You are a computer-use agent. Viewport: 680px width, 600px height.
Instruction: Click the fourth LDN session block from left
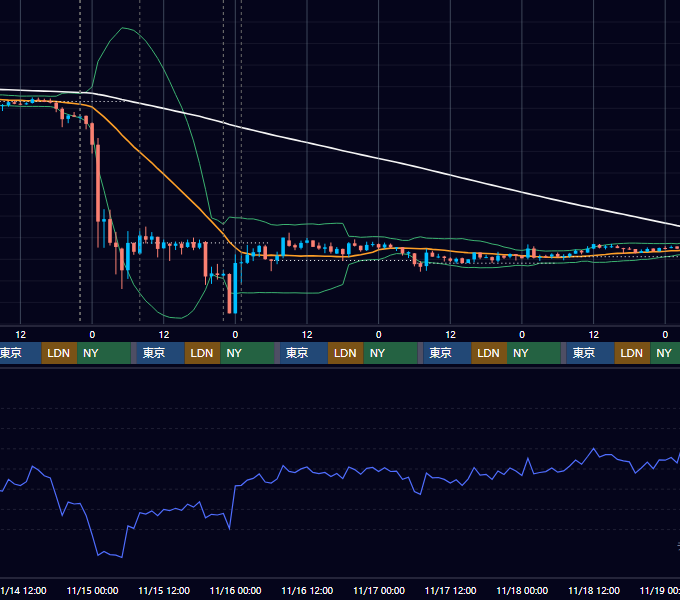click(489, 353)
